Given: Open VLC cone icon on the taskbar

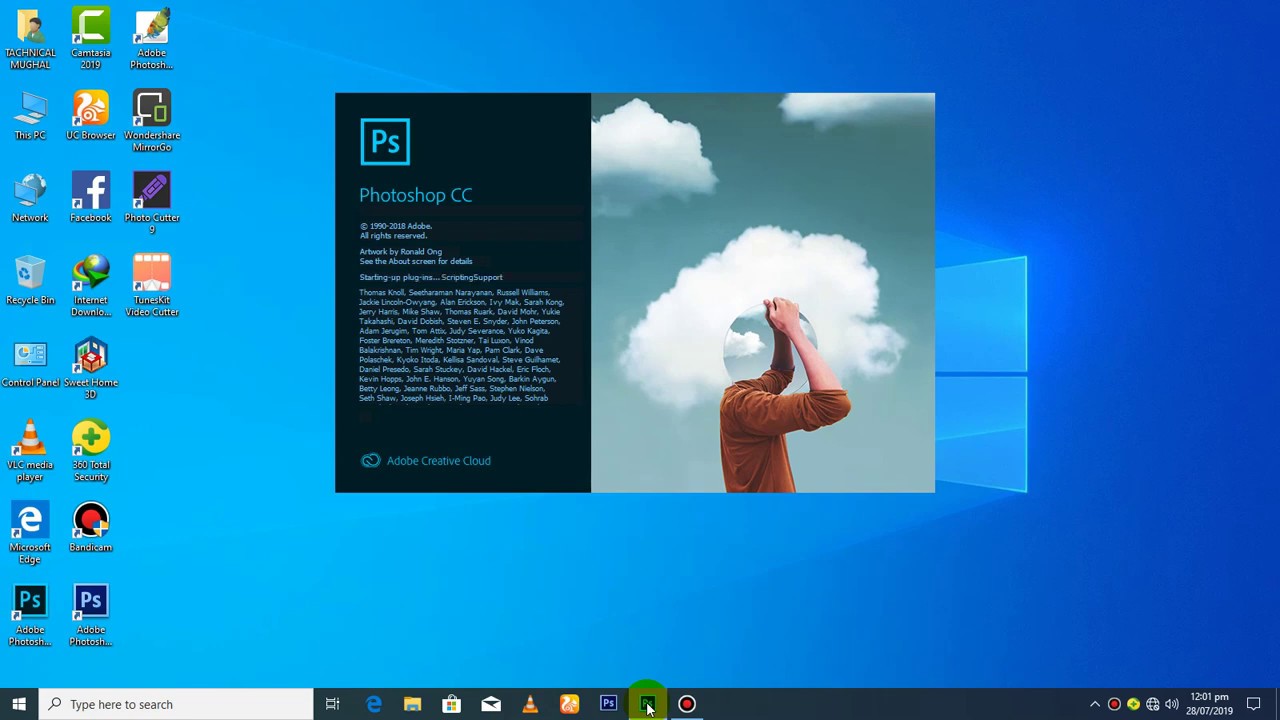Looking at the screenshot, I should coord(530,704).
